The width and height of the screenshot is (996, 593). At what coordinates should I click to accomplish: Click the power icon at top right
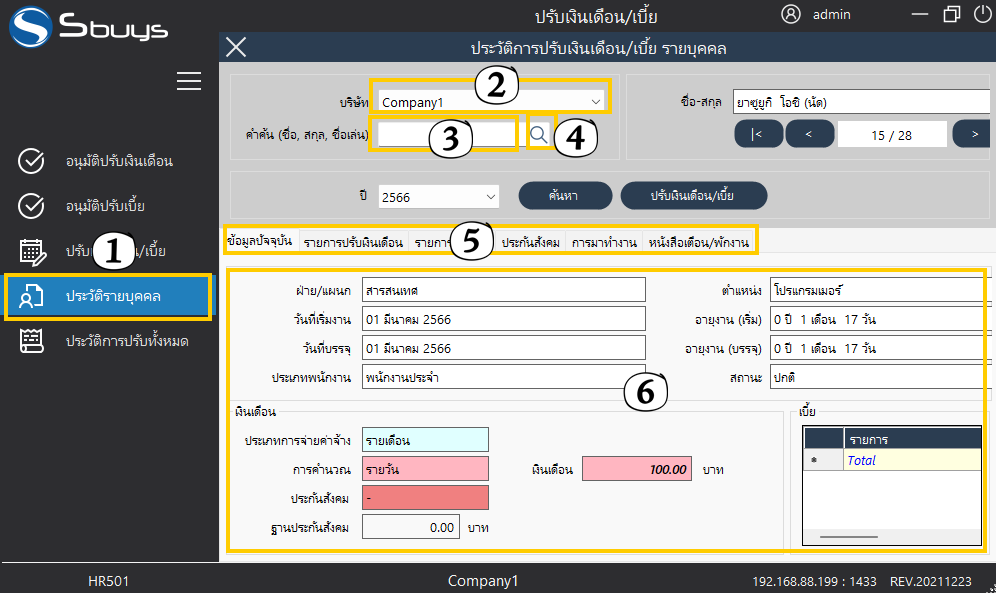tap(982, 14)
